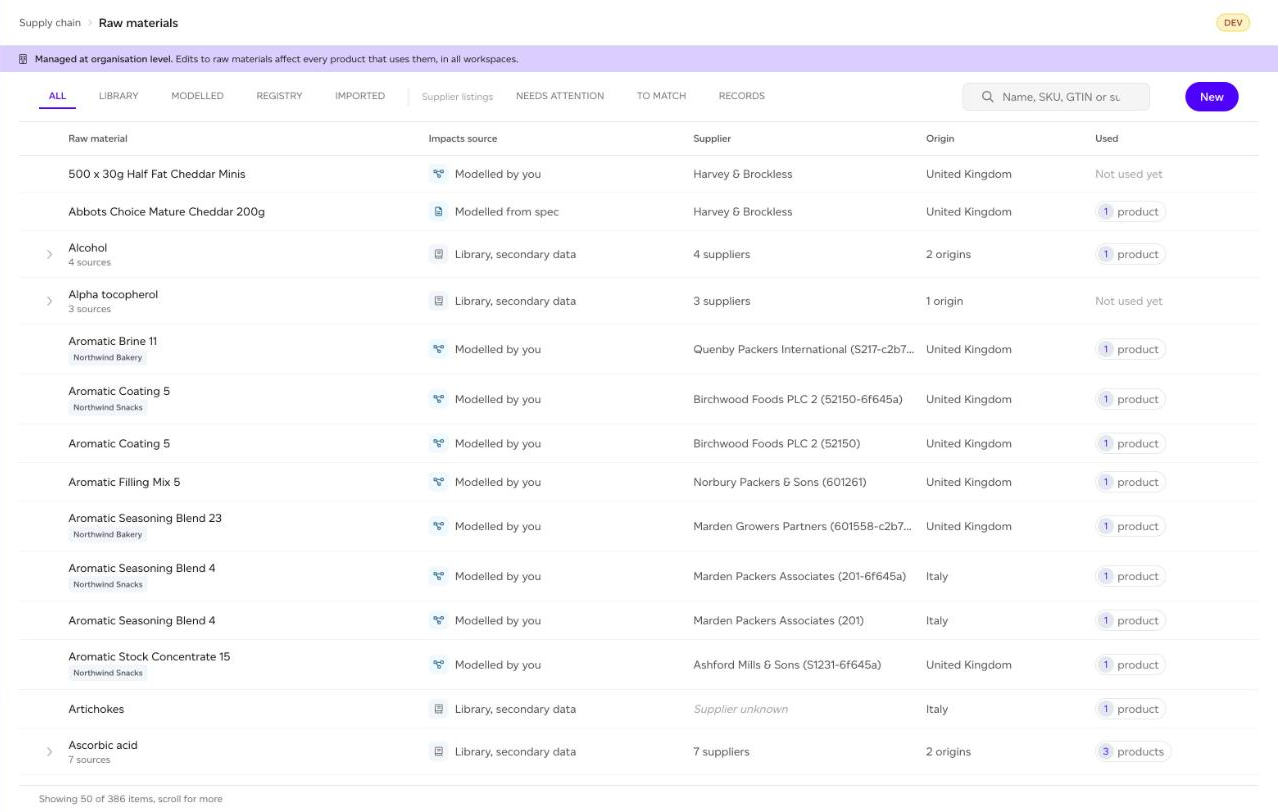
Task: Click the Supplier listings group label
Action: [457, 97]
